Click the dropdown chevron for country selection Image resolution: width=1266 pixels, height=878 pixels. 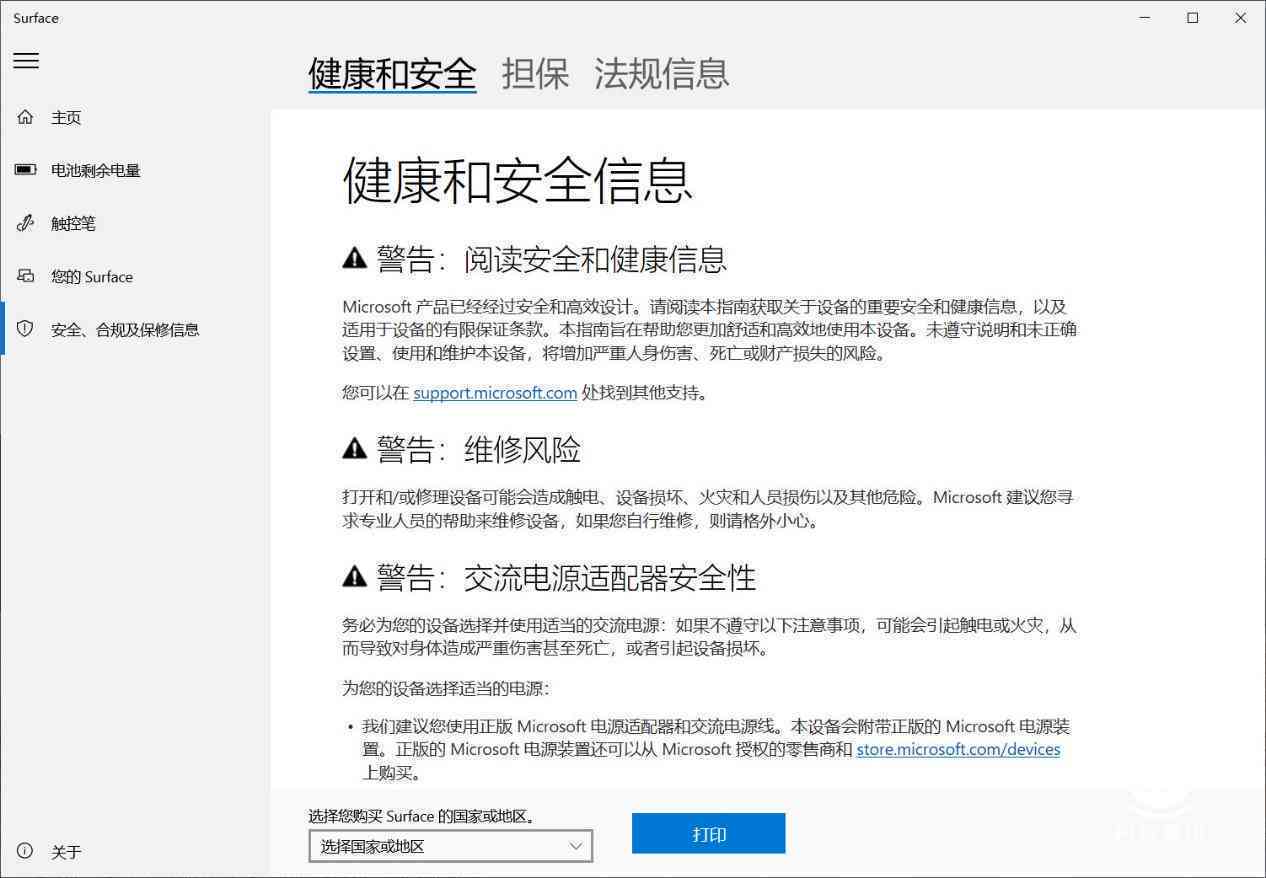[x=575, y=846]
